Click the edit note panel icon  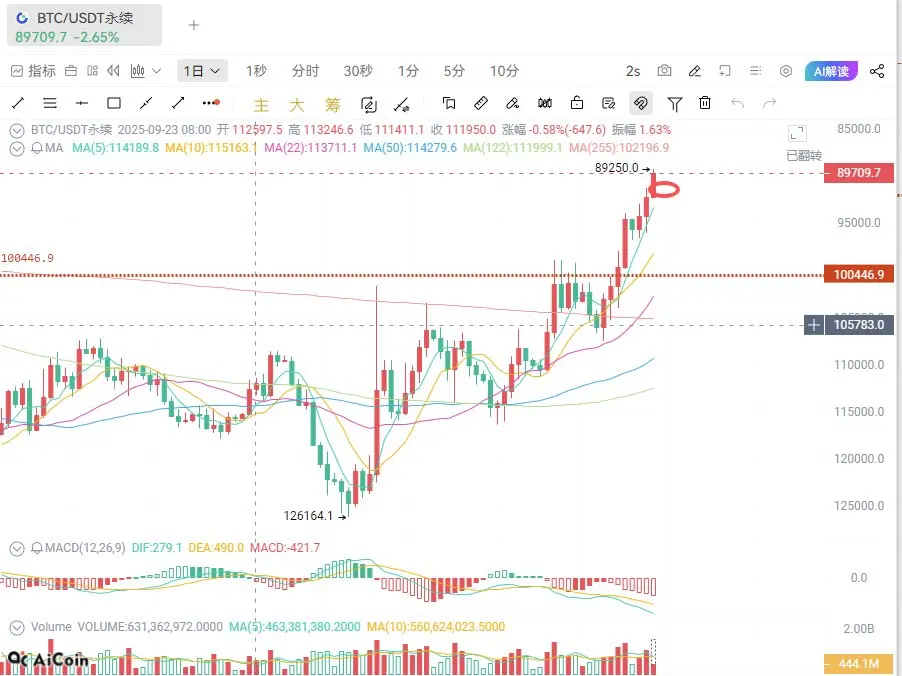[609, 103]
